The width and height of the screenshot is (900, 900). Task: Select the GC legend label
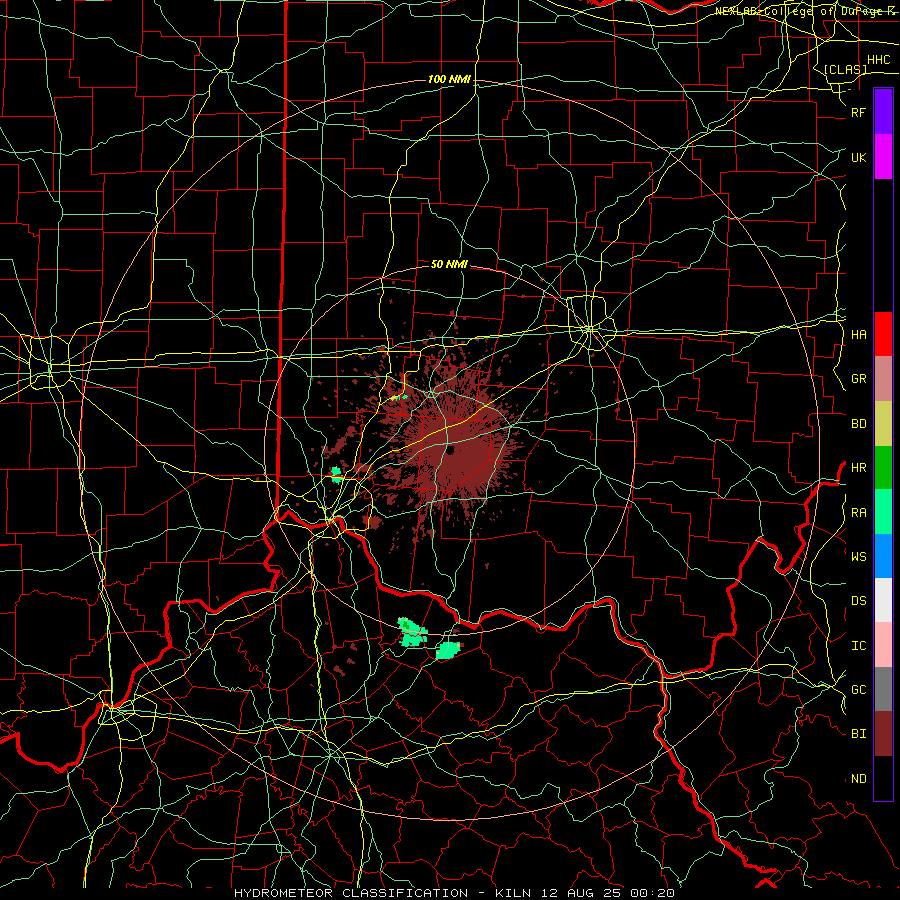858,690
